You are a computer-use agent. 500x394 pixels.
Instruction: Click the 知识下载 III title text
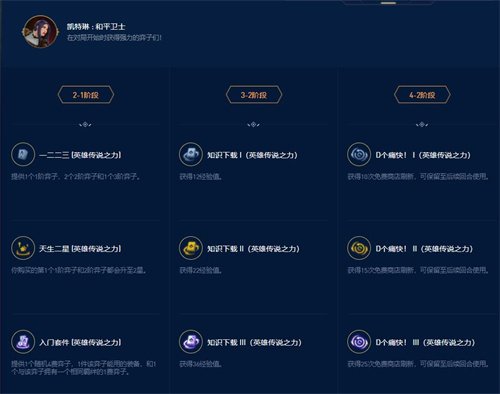(x=254, y=342)
